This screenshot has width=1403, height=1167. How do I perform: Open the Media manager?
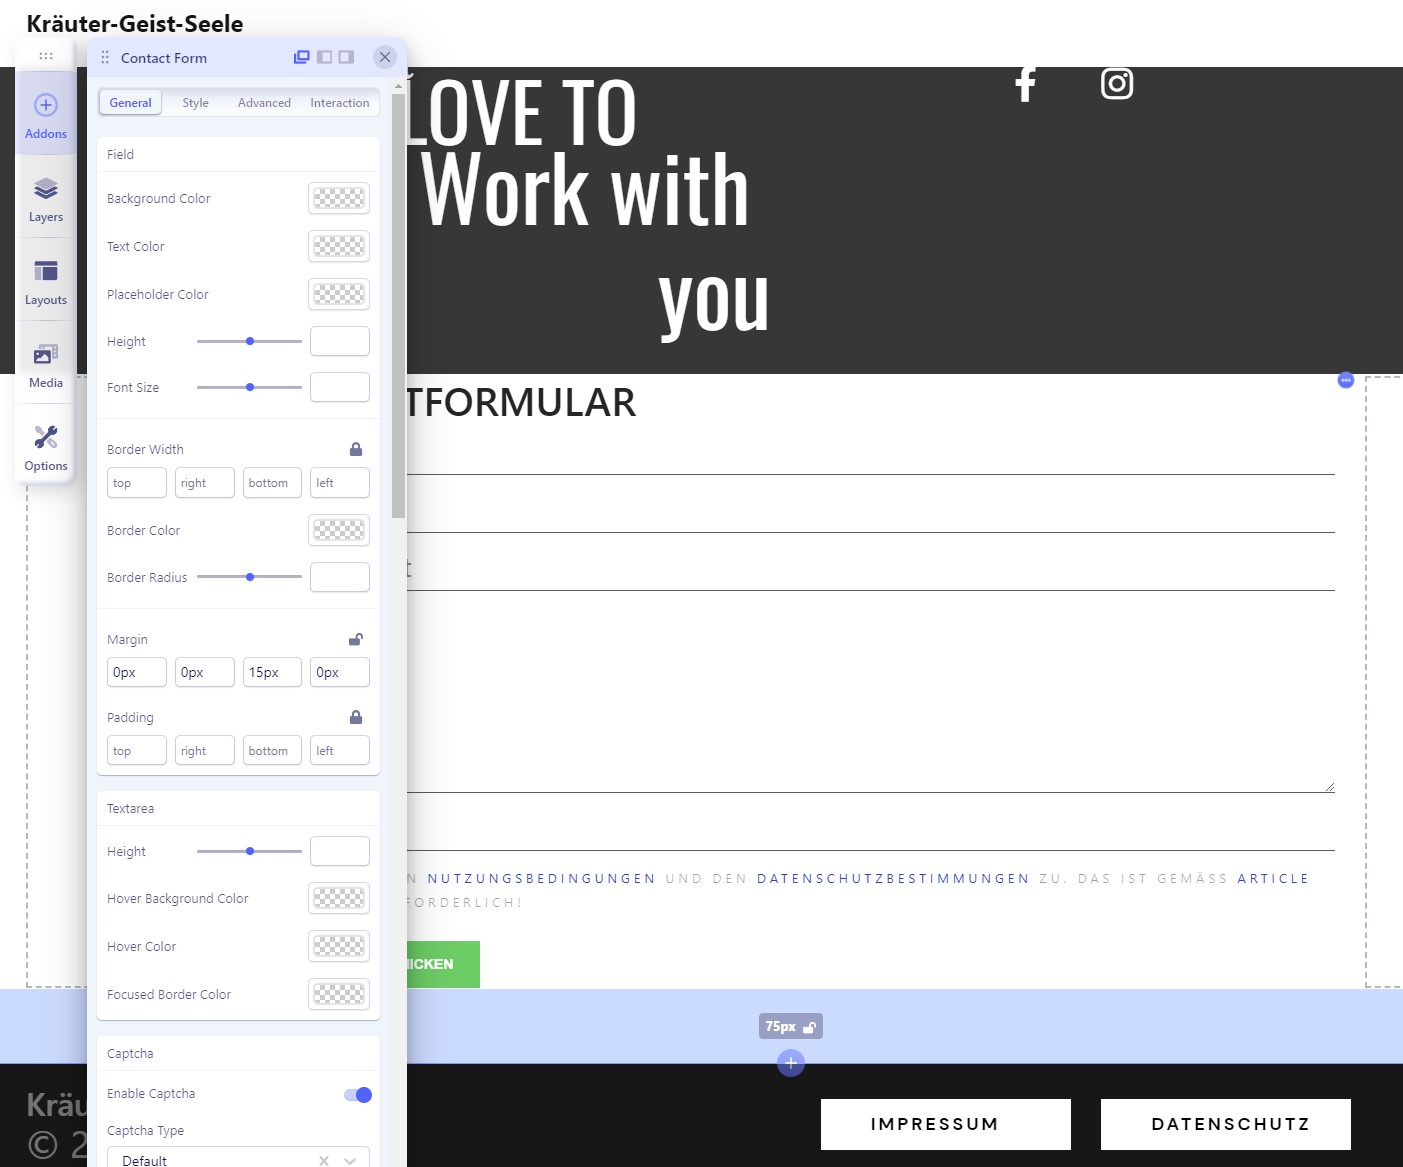pos(46,365)
